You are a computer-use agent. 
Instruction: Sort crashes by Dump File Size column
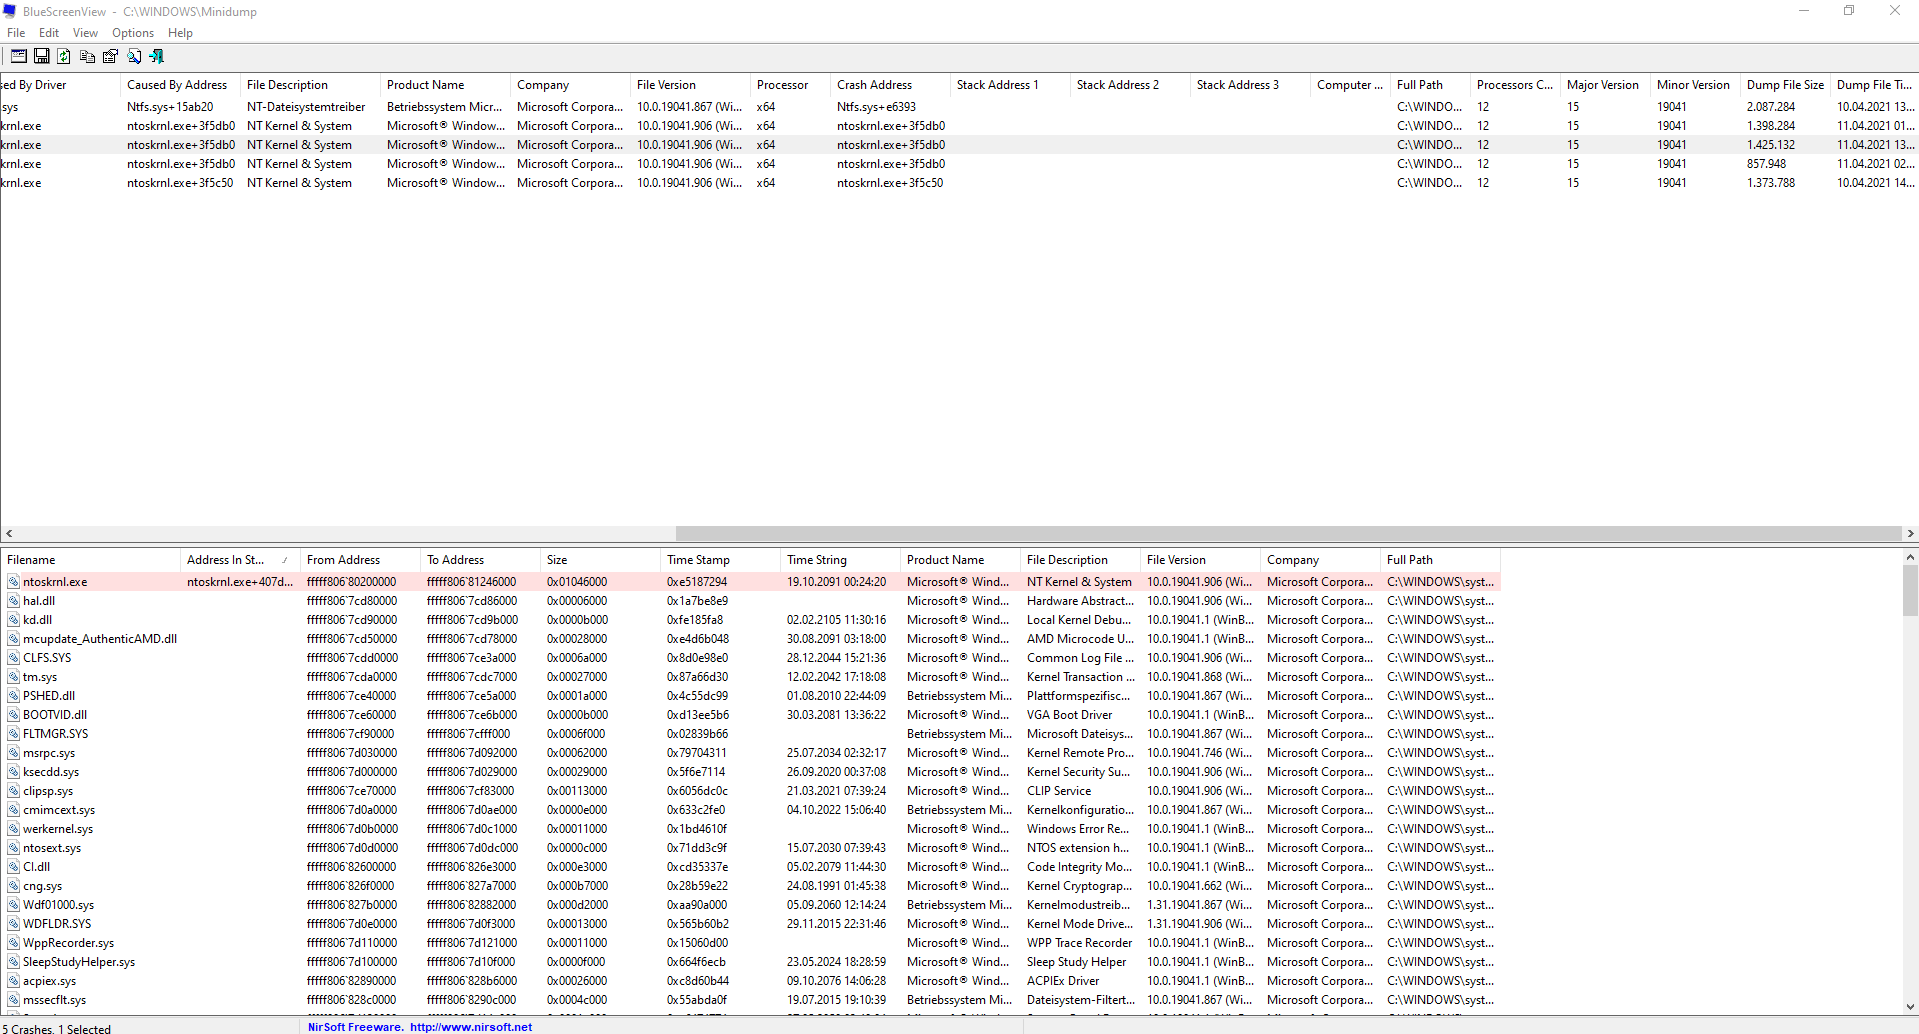tap(1785, 85)
